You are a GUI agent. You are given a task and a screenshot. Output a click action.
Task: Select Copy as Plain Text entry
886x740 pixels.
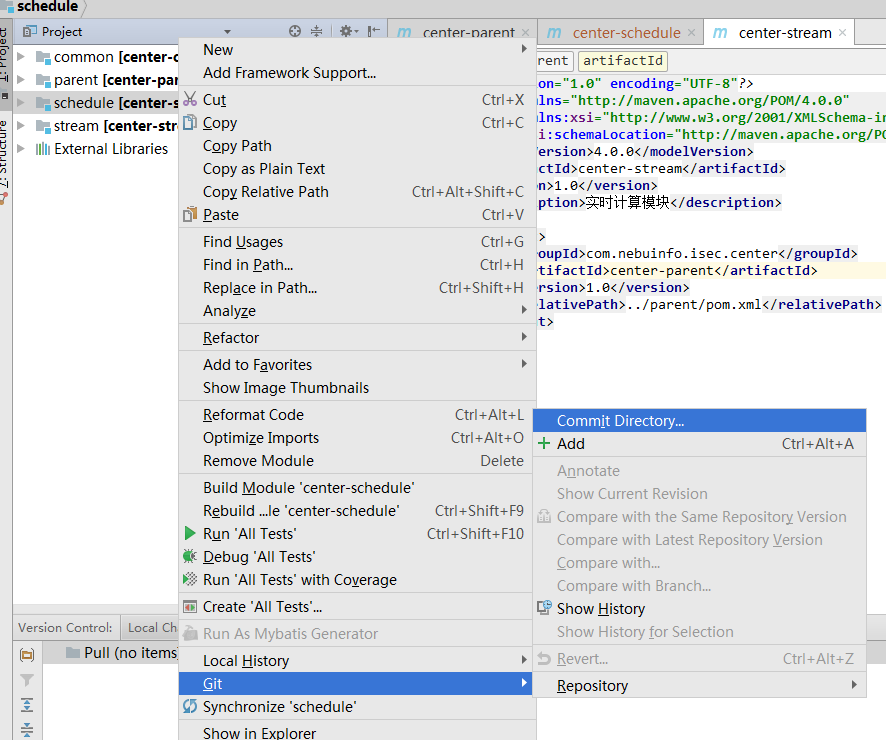coord(356,168)
